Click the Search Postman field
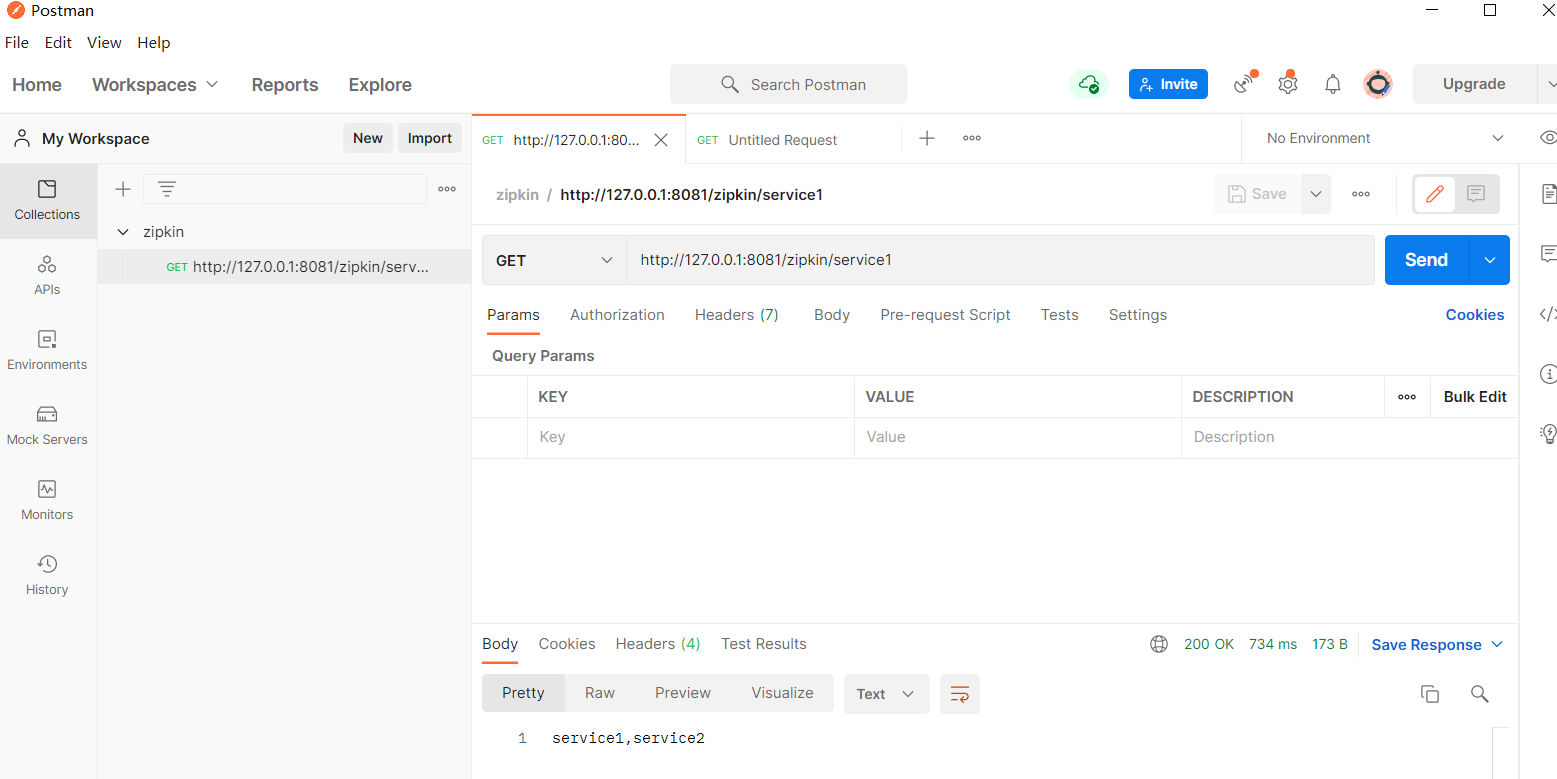Image resolution: width=1557 pixels, height=779 pixels. coord(788,84)
